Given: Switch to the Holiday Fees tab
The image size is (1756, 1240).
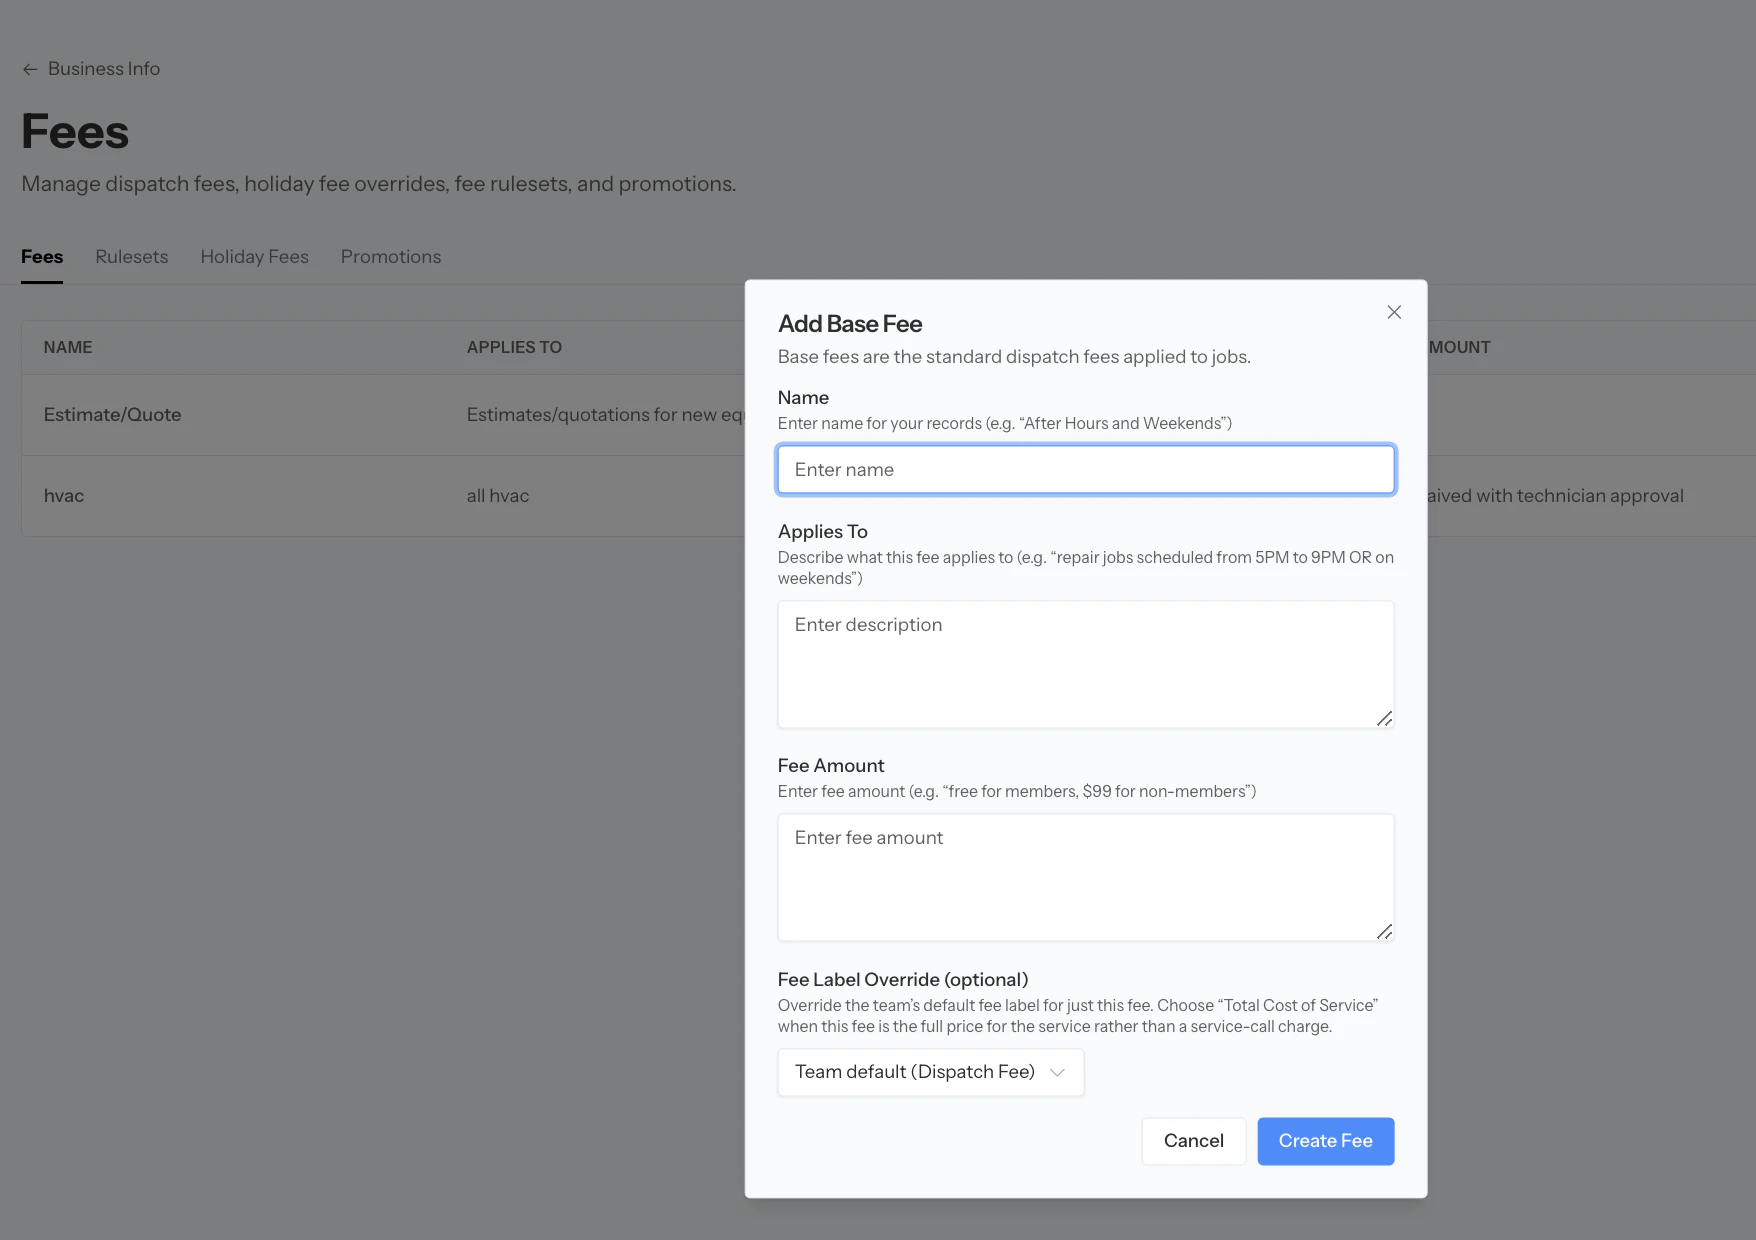Looking at the screenshot, I should pos(255,257).
